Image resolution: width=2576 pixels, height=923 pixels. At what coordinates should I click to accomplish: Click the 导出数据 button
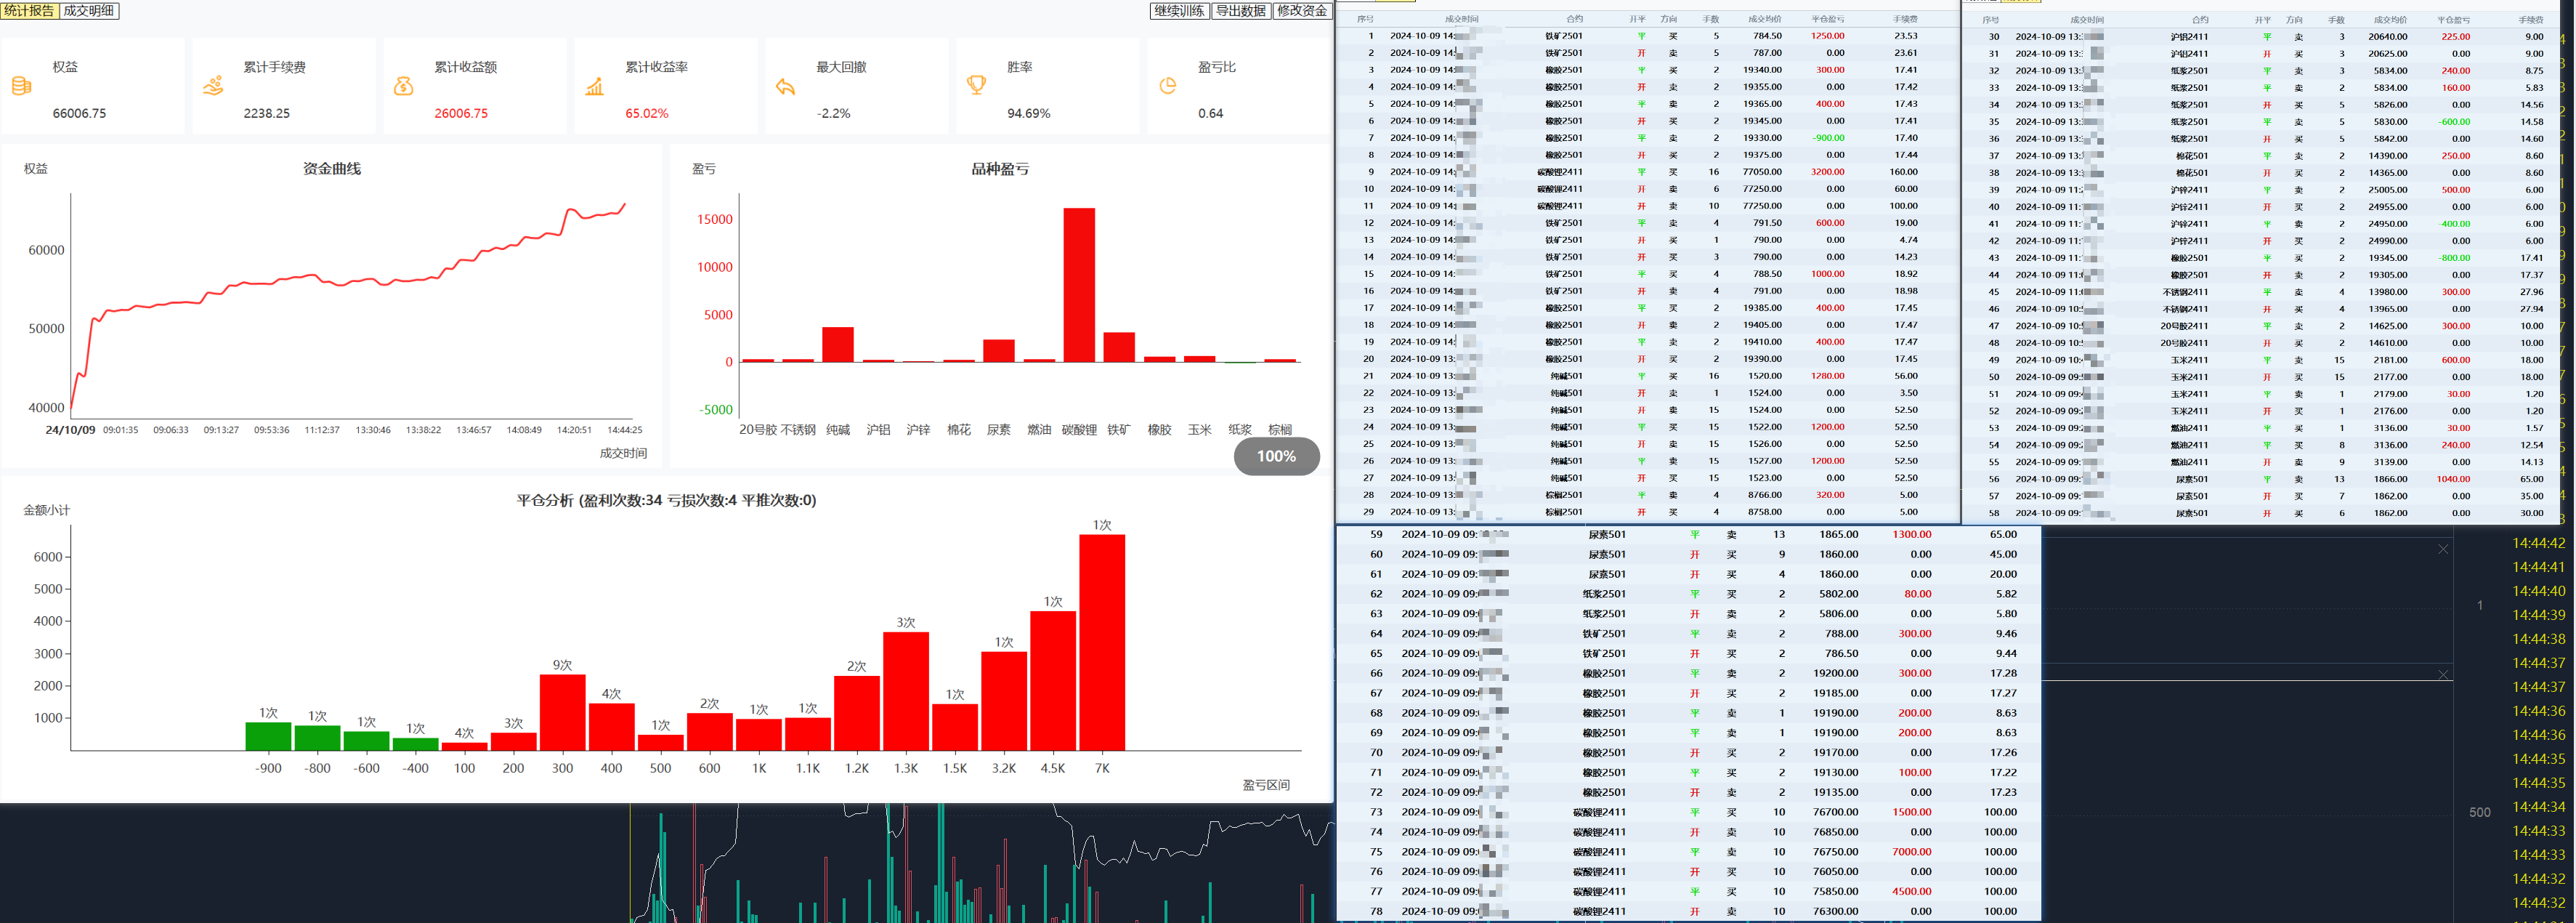(x=1241, y=11)
